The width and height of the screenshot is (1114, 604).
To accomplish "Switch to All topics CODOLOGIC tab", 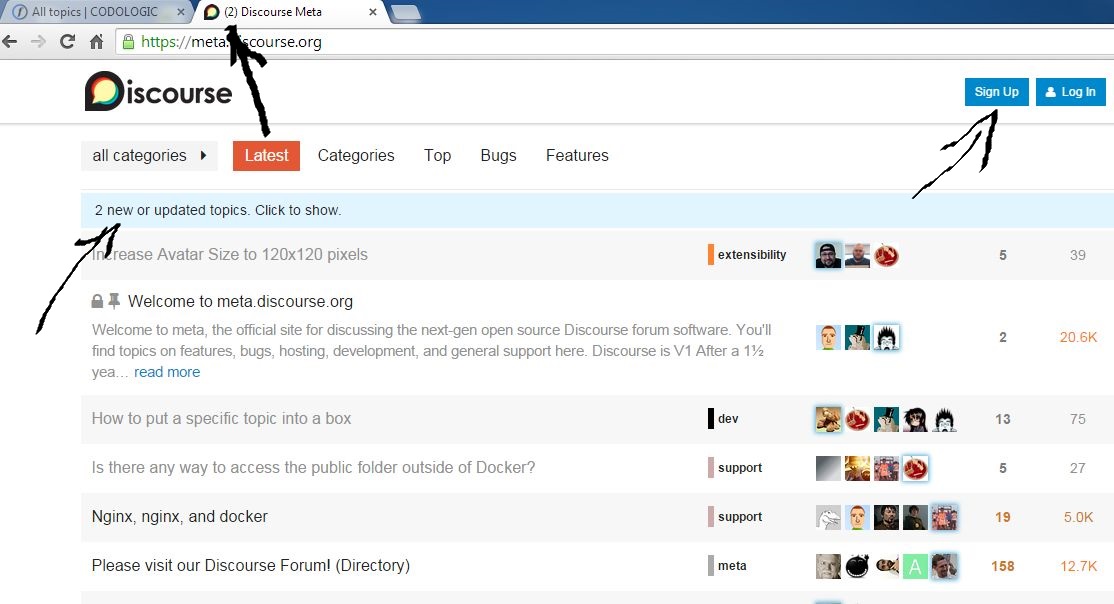I will coord(97,12).
